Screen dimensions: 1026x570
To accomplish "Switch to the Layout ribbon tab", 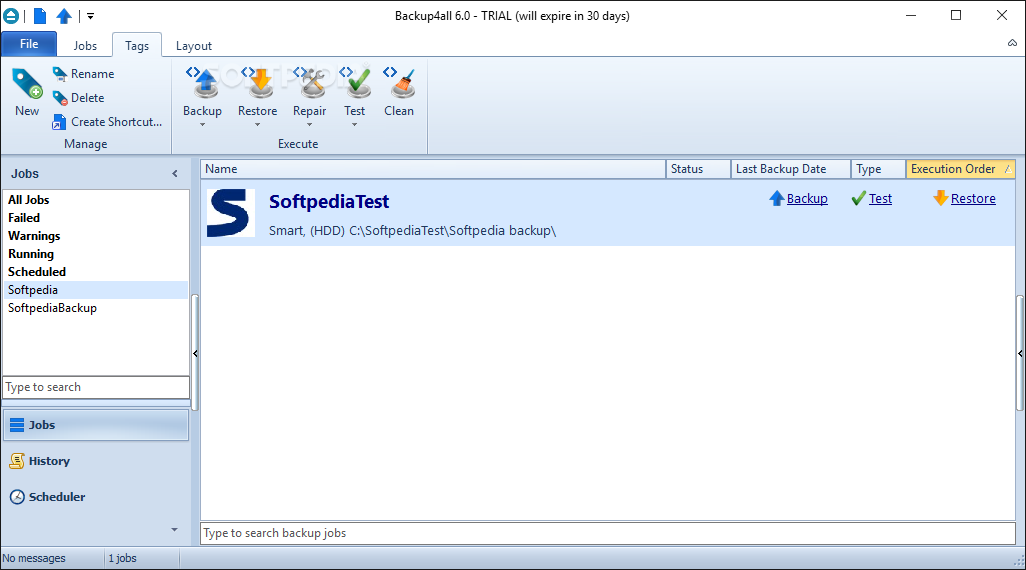I will 194,45.
